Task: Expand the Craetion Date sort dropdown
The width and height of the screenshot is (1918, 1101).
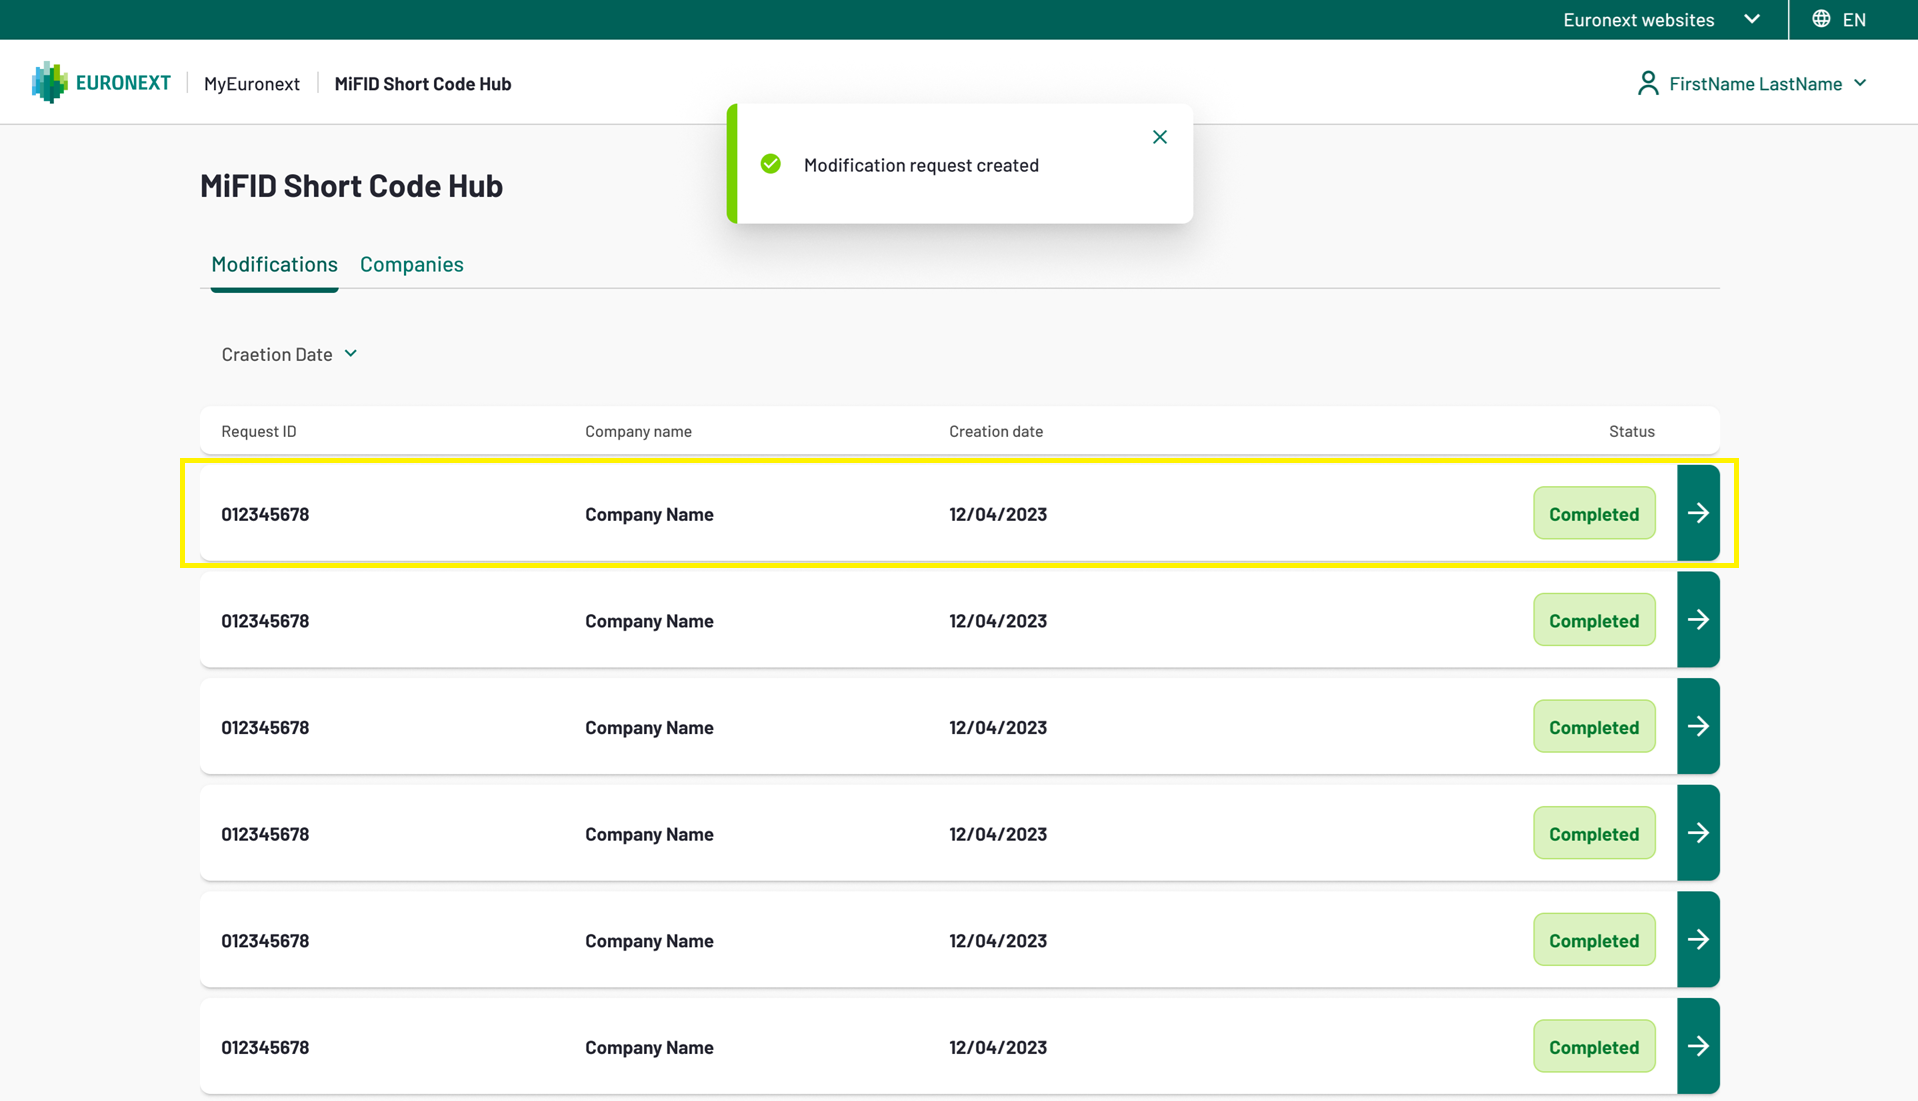Action: [289, 354]
